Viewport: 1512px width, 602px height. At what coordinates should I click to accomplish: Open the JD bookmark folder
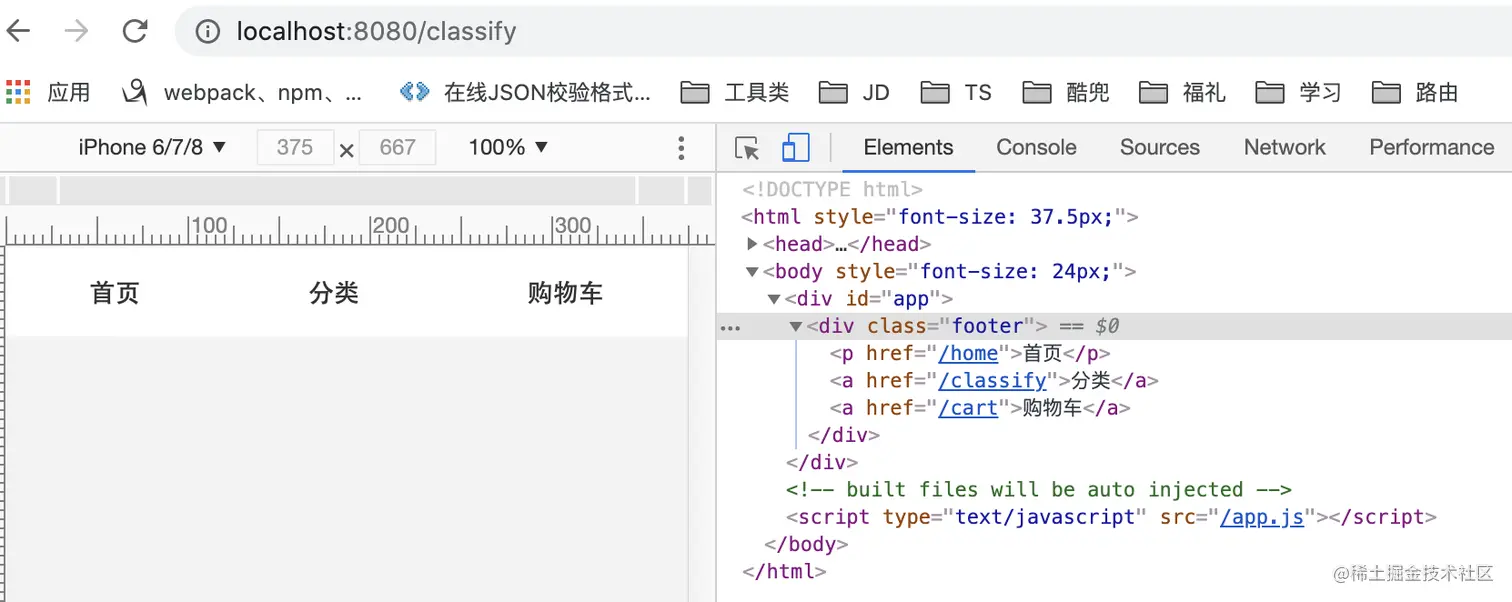click(x=854, y=92)
